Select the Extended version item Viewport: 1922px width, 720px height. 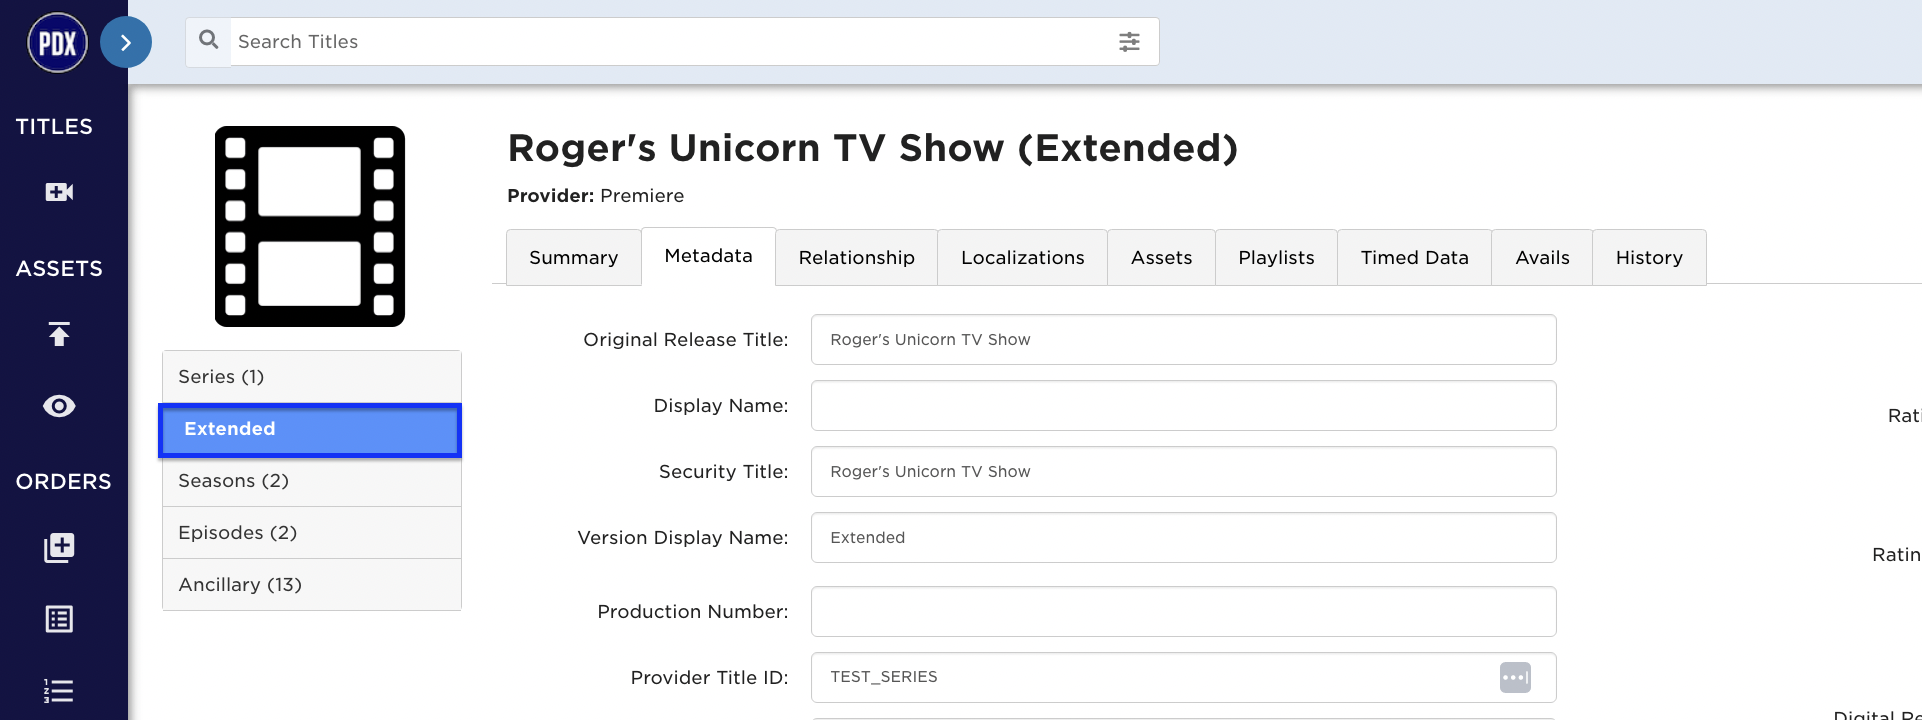310,430
